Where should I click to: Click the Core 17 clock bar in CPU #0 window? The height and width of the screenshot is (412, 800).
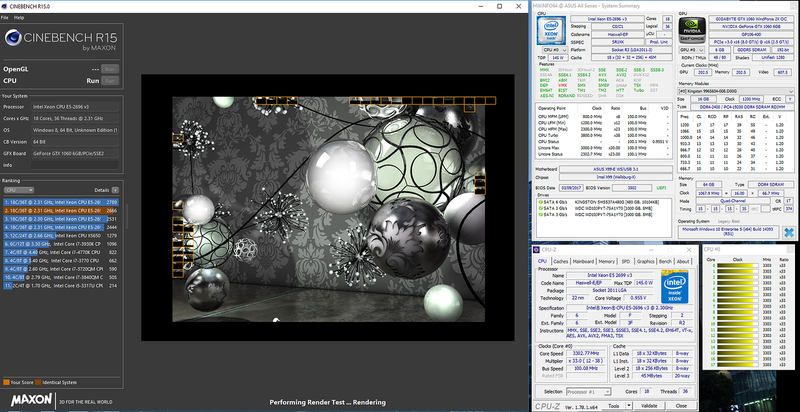[x=737, y=365]
